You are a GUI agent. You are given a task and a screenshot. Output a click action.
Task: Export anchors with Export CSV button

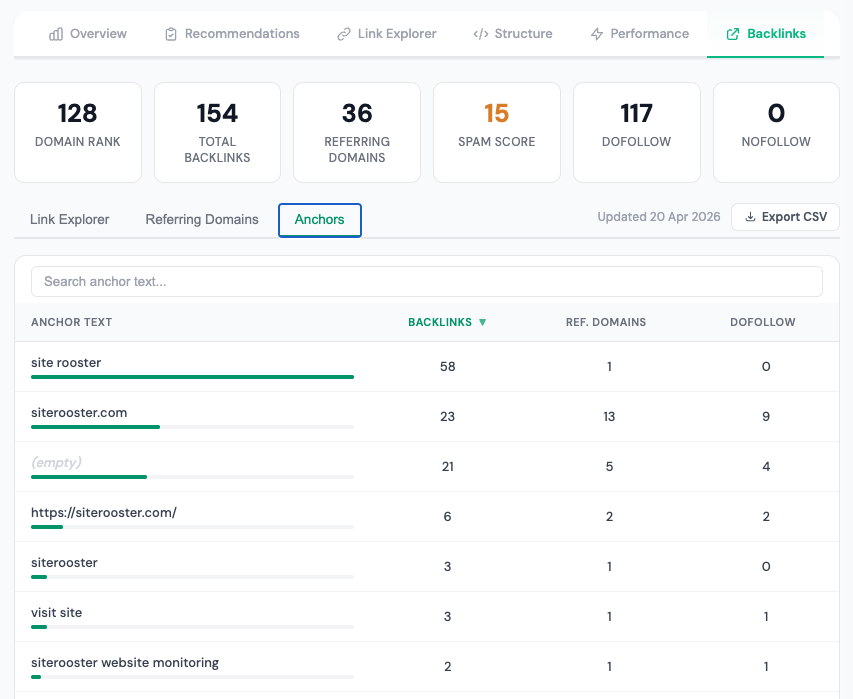coord(786,217)
